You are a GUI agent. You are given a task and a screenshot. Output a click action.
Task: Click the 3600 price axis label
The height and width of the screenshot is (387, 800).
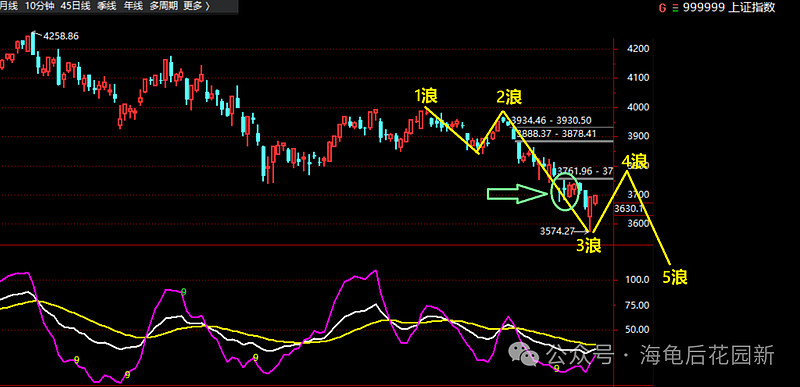638,224
